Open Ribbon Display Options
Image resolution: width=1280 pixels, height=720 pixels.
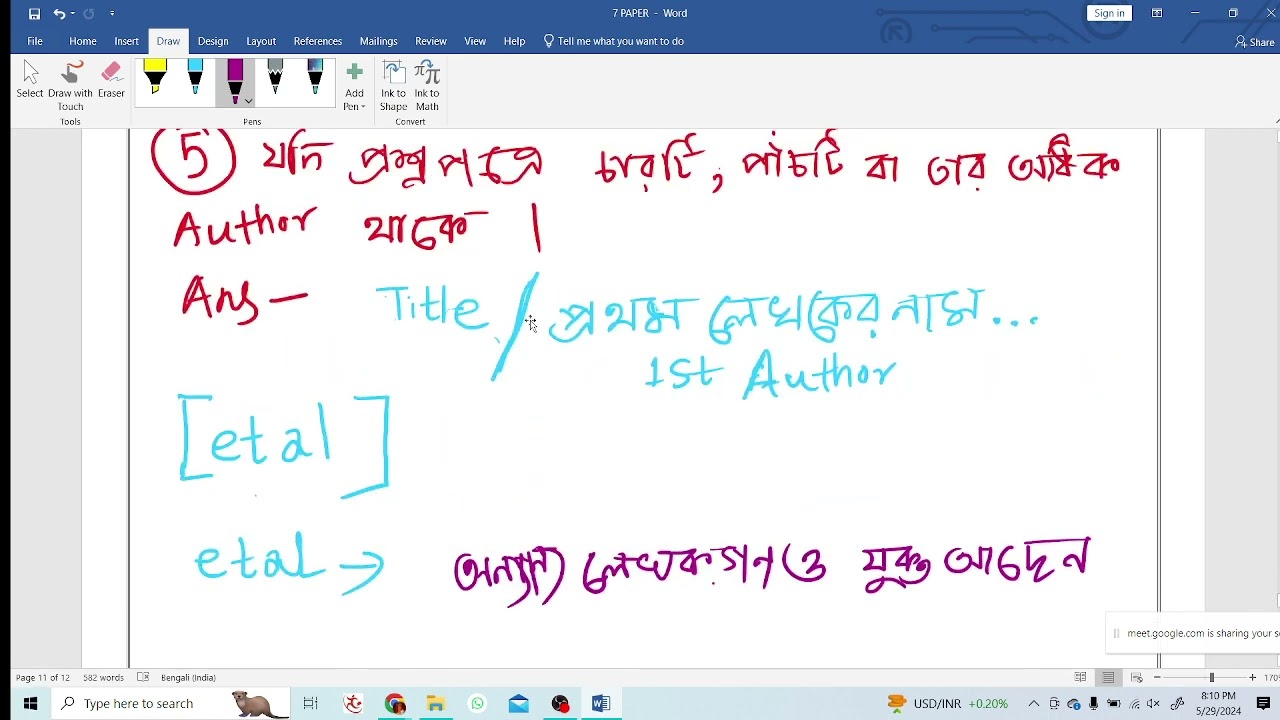click(x=1157, y=13)
